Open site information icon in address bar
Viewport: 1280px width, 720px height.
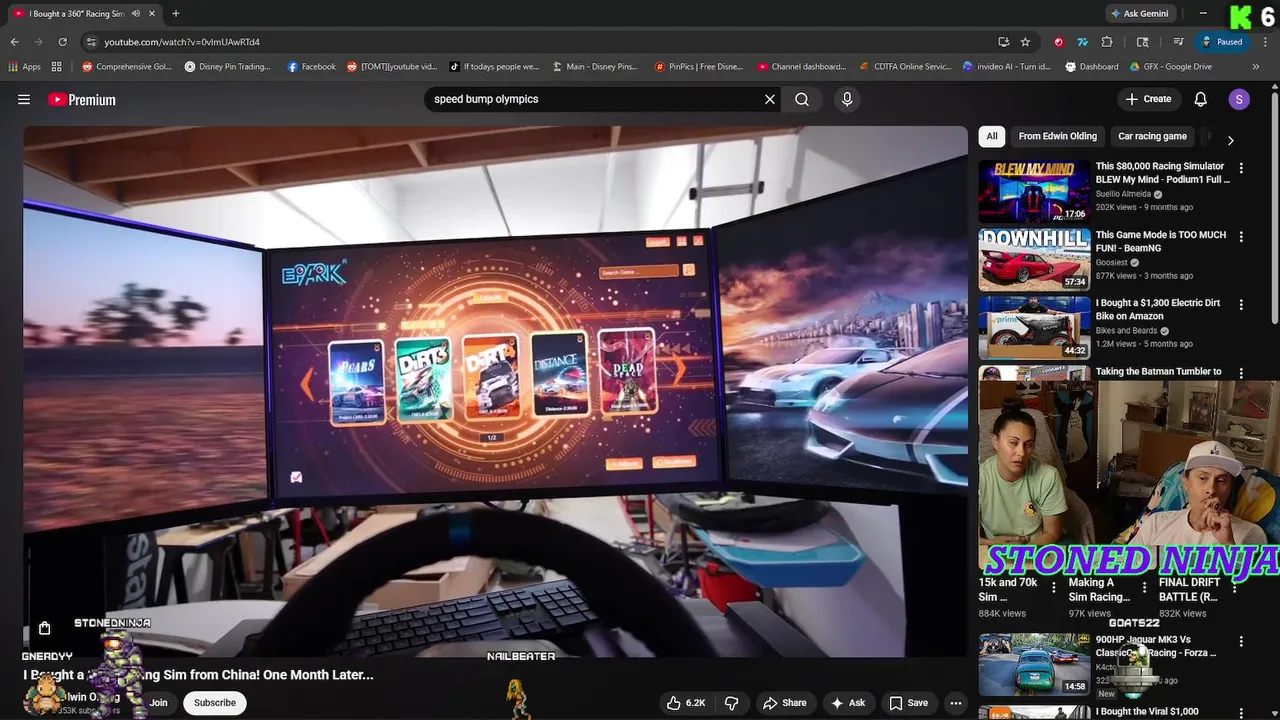(91, 42)
